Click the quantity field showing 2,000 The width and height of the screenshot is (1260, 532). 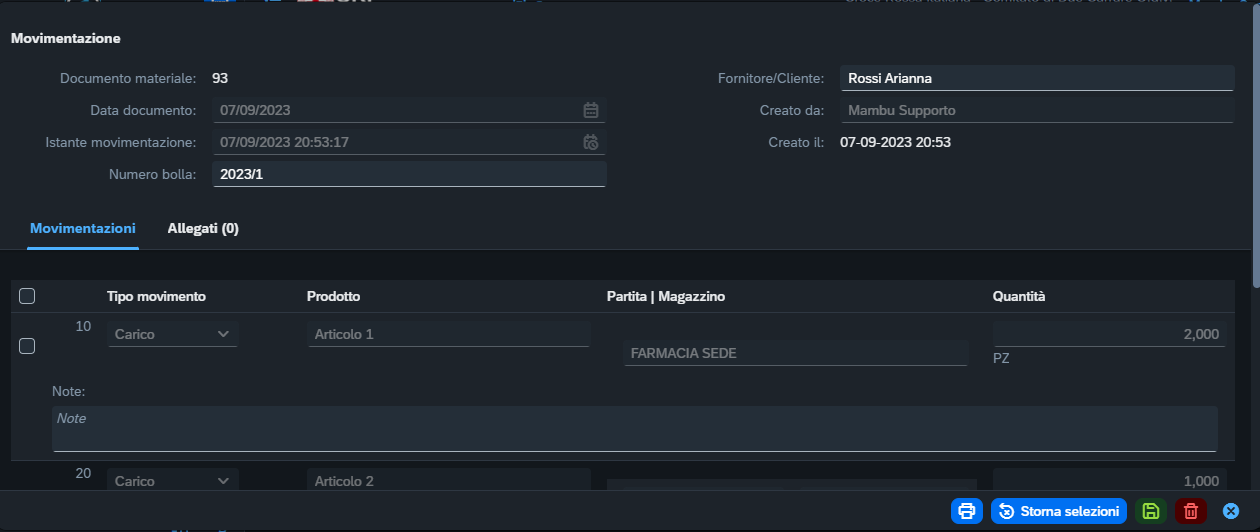[1109, 334]
